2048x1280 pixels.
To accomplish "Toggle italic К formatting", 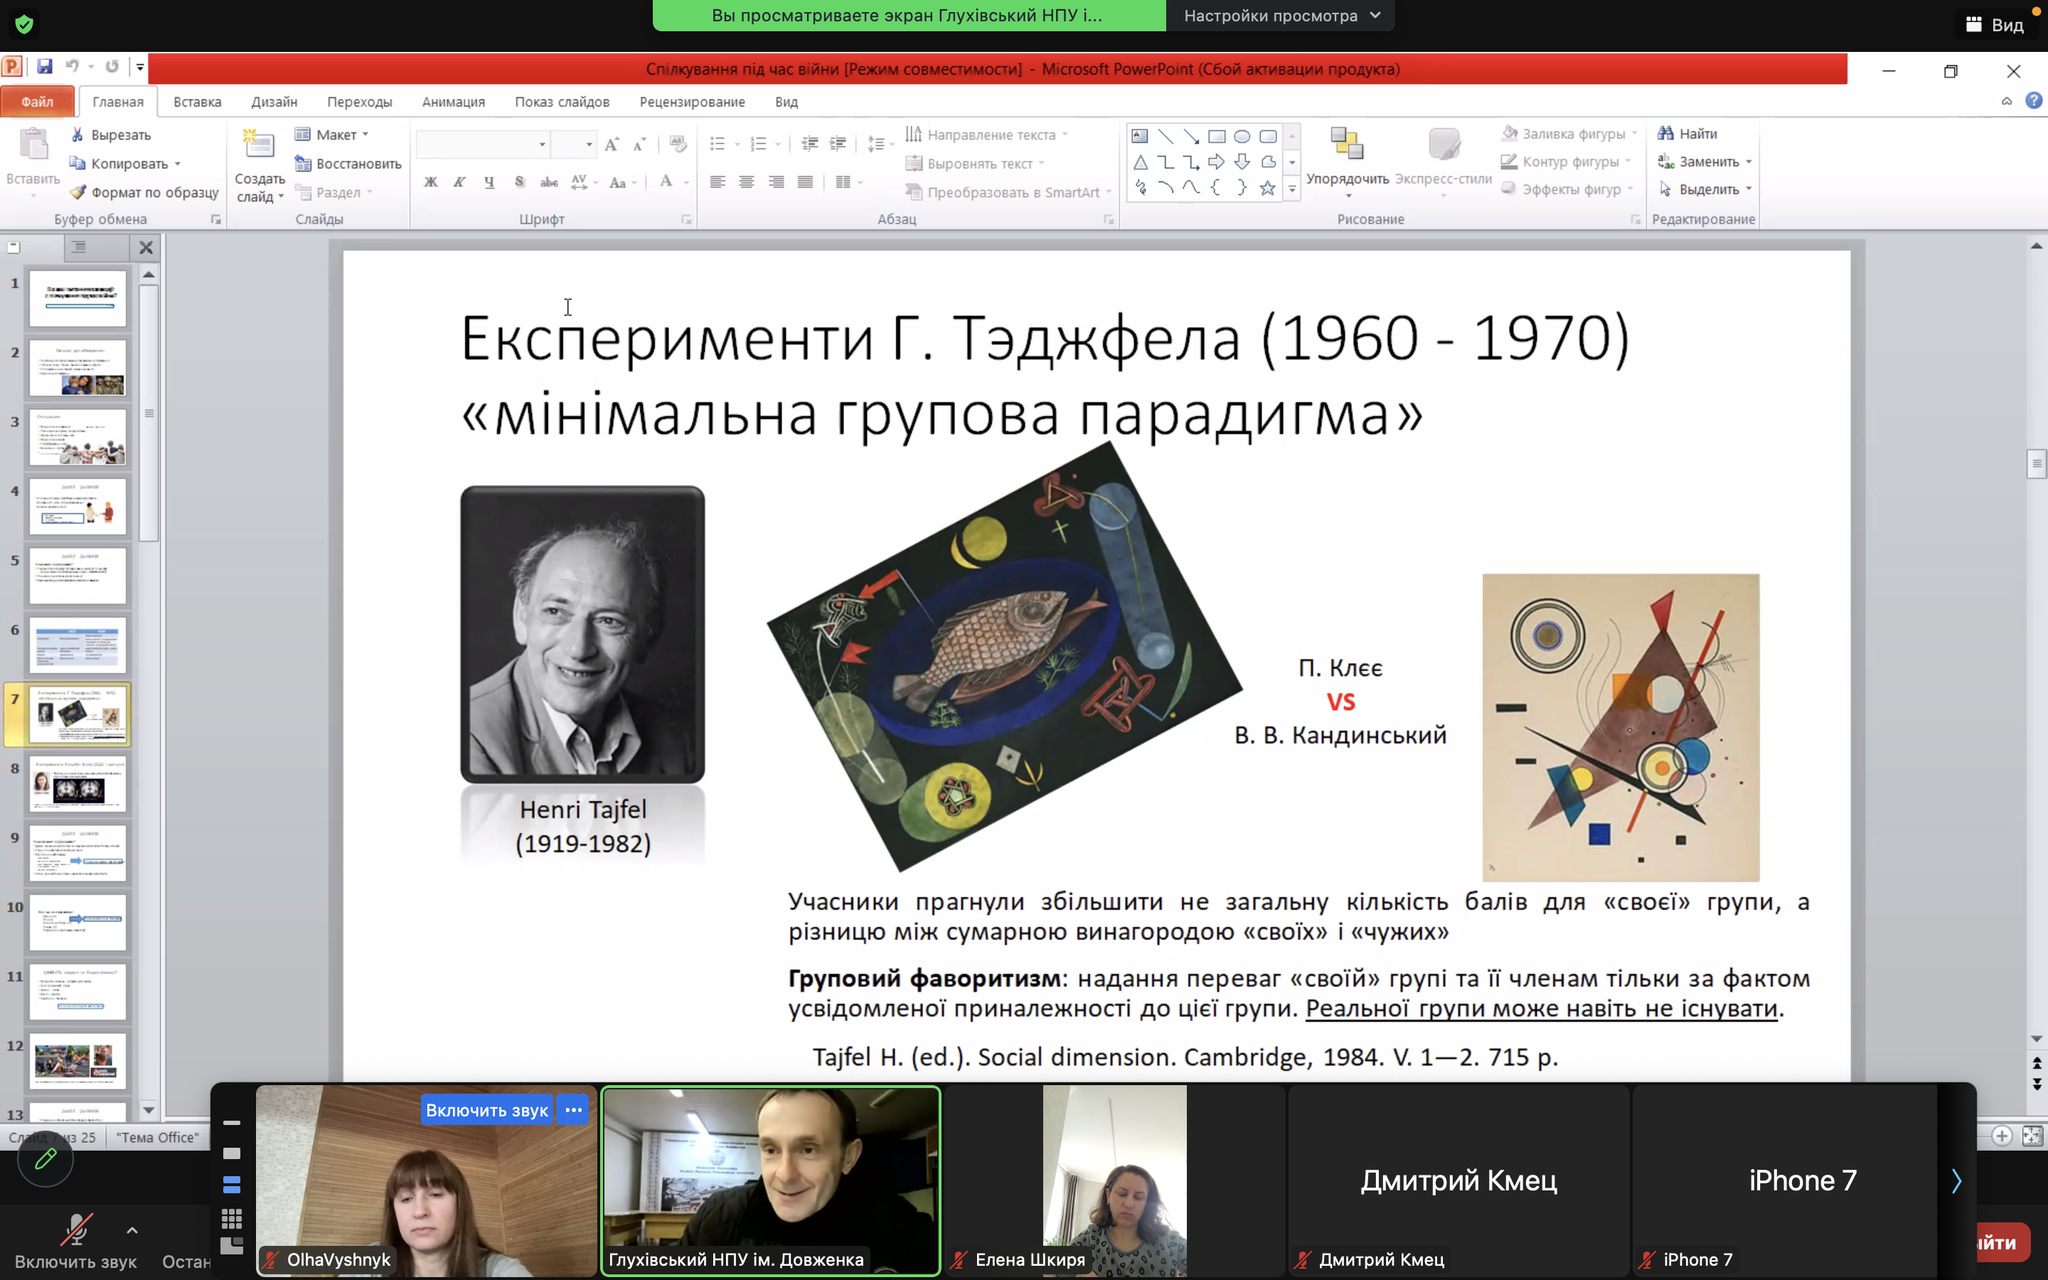I will [x=460, y=182].
